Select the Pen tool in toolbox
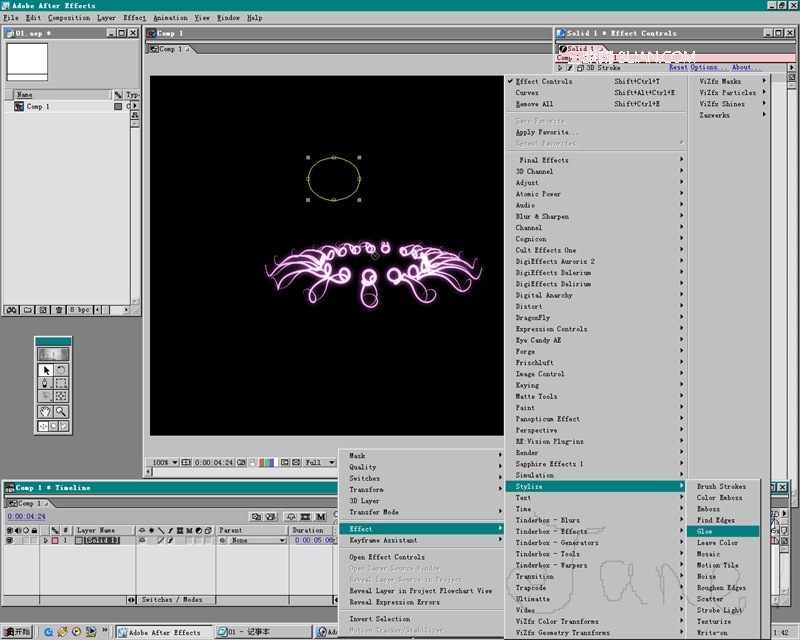The height and width of the screenshot is (640, 800). coord(45,383)
